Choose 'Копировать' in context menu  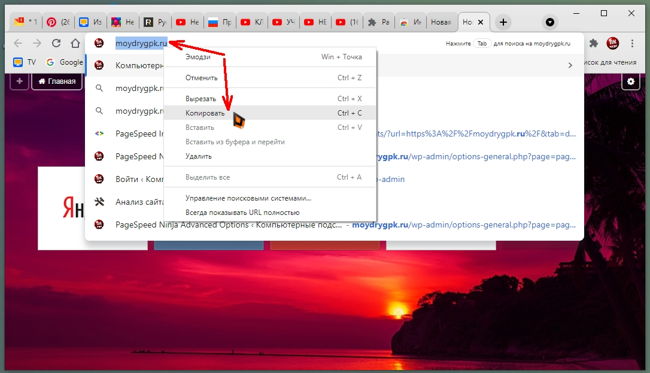pyautogui.click(x=270, y=113)
